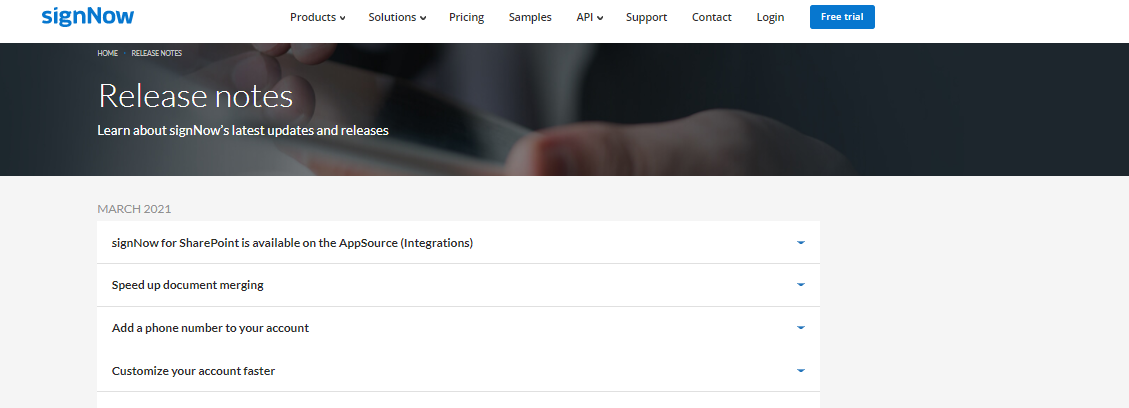
Task: Open the Solutions dropdown menu
Action: pos(397,17)
